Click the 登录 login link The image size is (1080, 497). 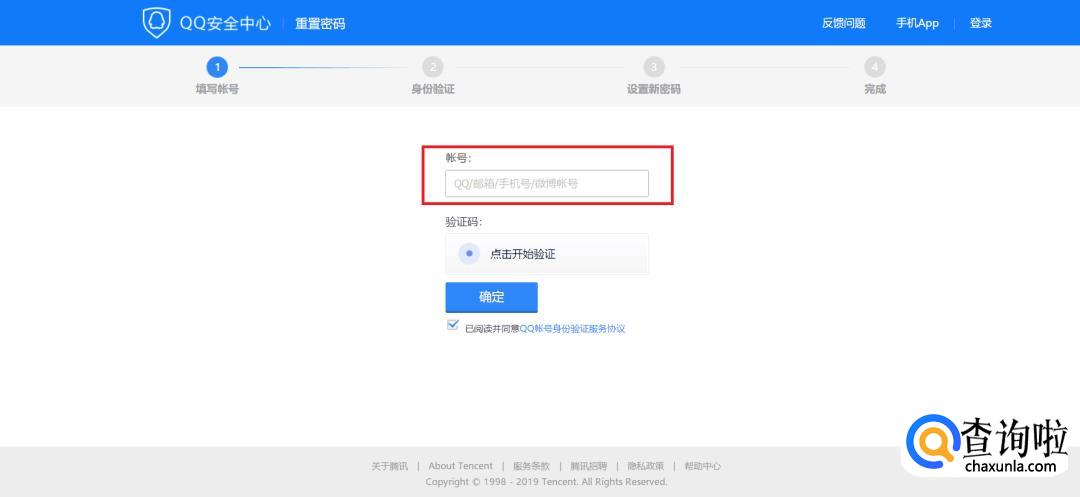tap(981, 23)
